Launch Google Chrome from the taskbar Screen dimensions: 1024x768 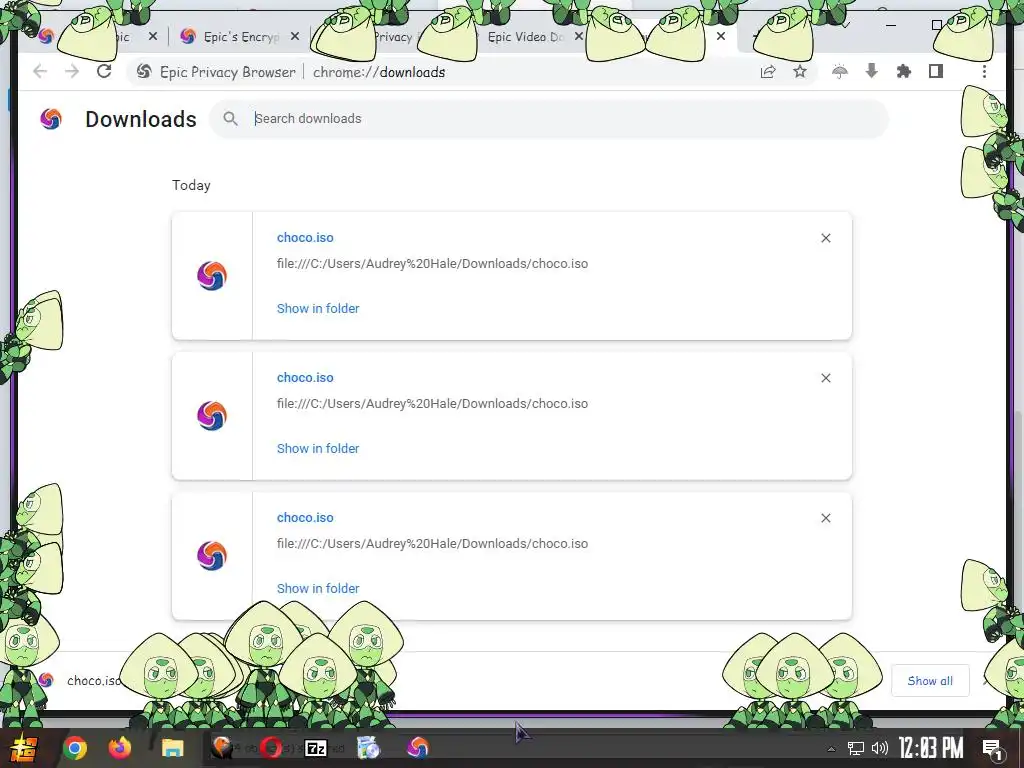click(x=74, y=748)
